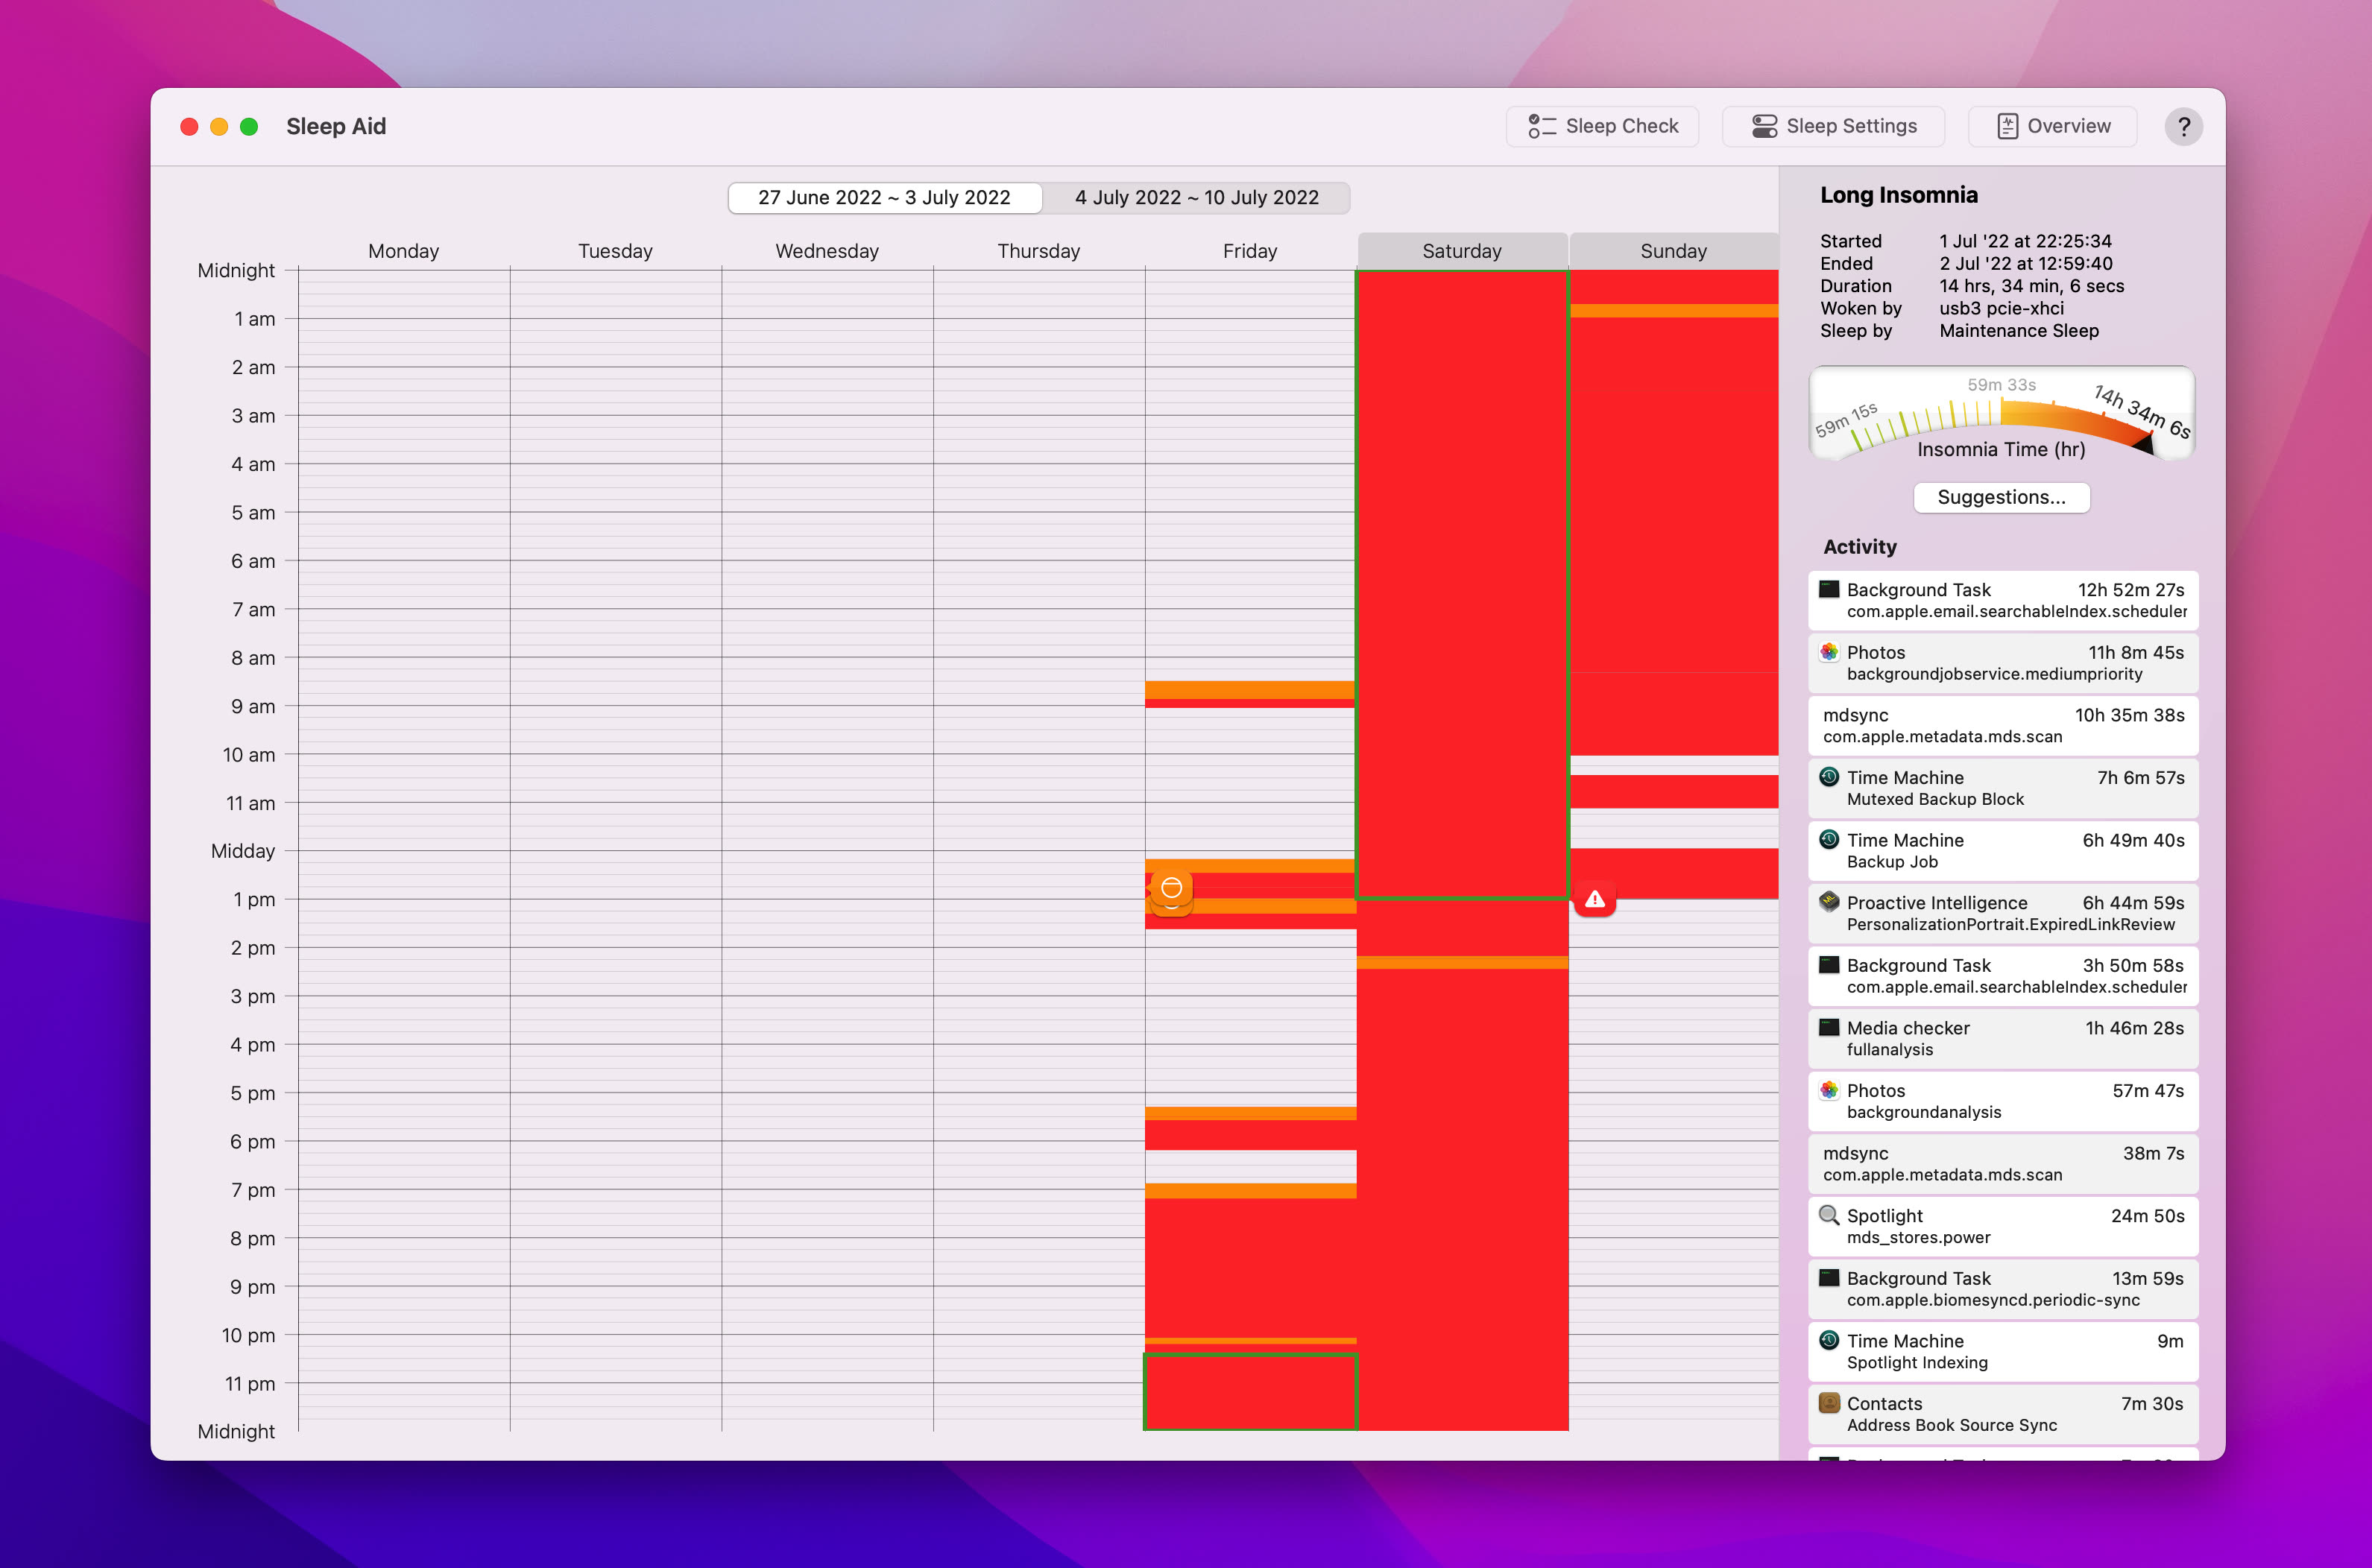Viewport: 2372px width, 1568px height.
Task: Click the Activity section heading
Action: (x=1859, y=546)
